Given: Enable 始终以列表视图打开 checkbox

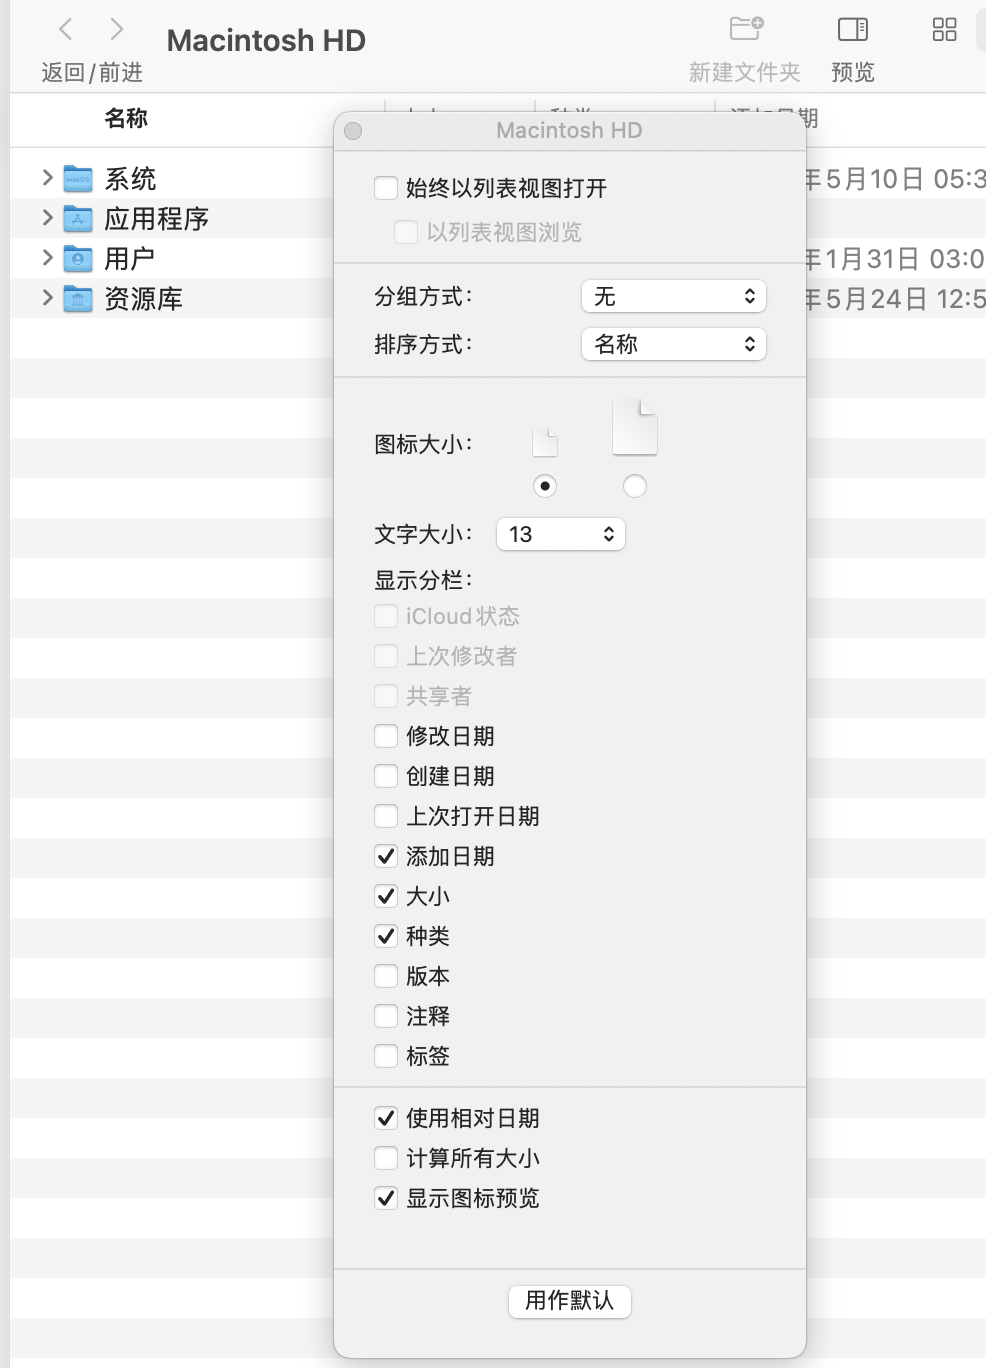Looking at the screenshot, I should coord(386,188).
